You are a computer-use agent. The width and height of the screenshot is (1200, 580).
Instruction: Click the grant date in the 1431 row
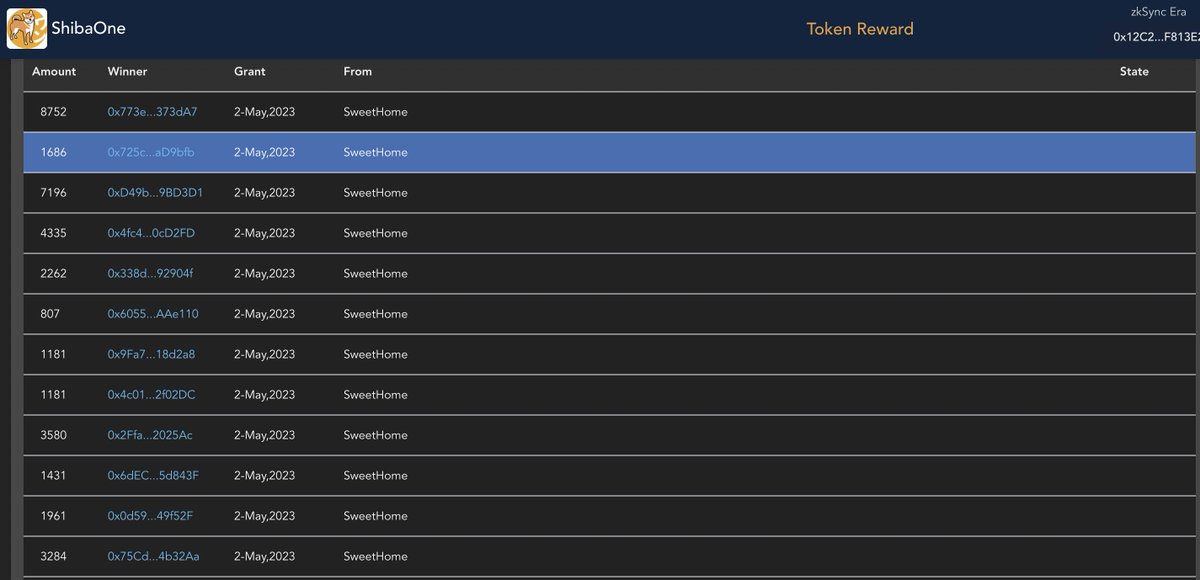tap(264, 476)
